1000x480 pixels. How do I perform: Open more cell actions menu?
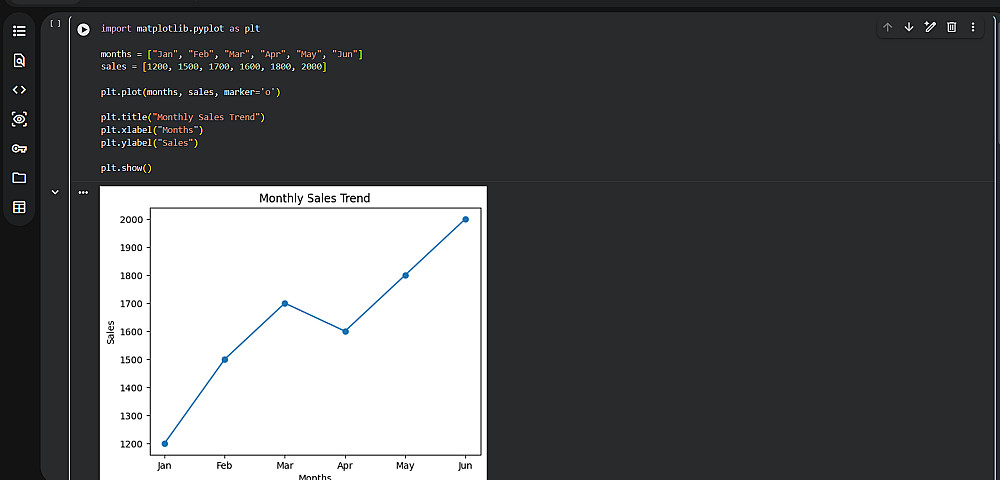tap(973, 27)
